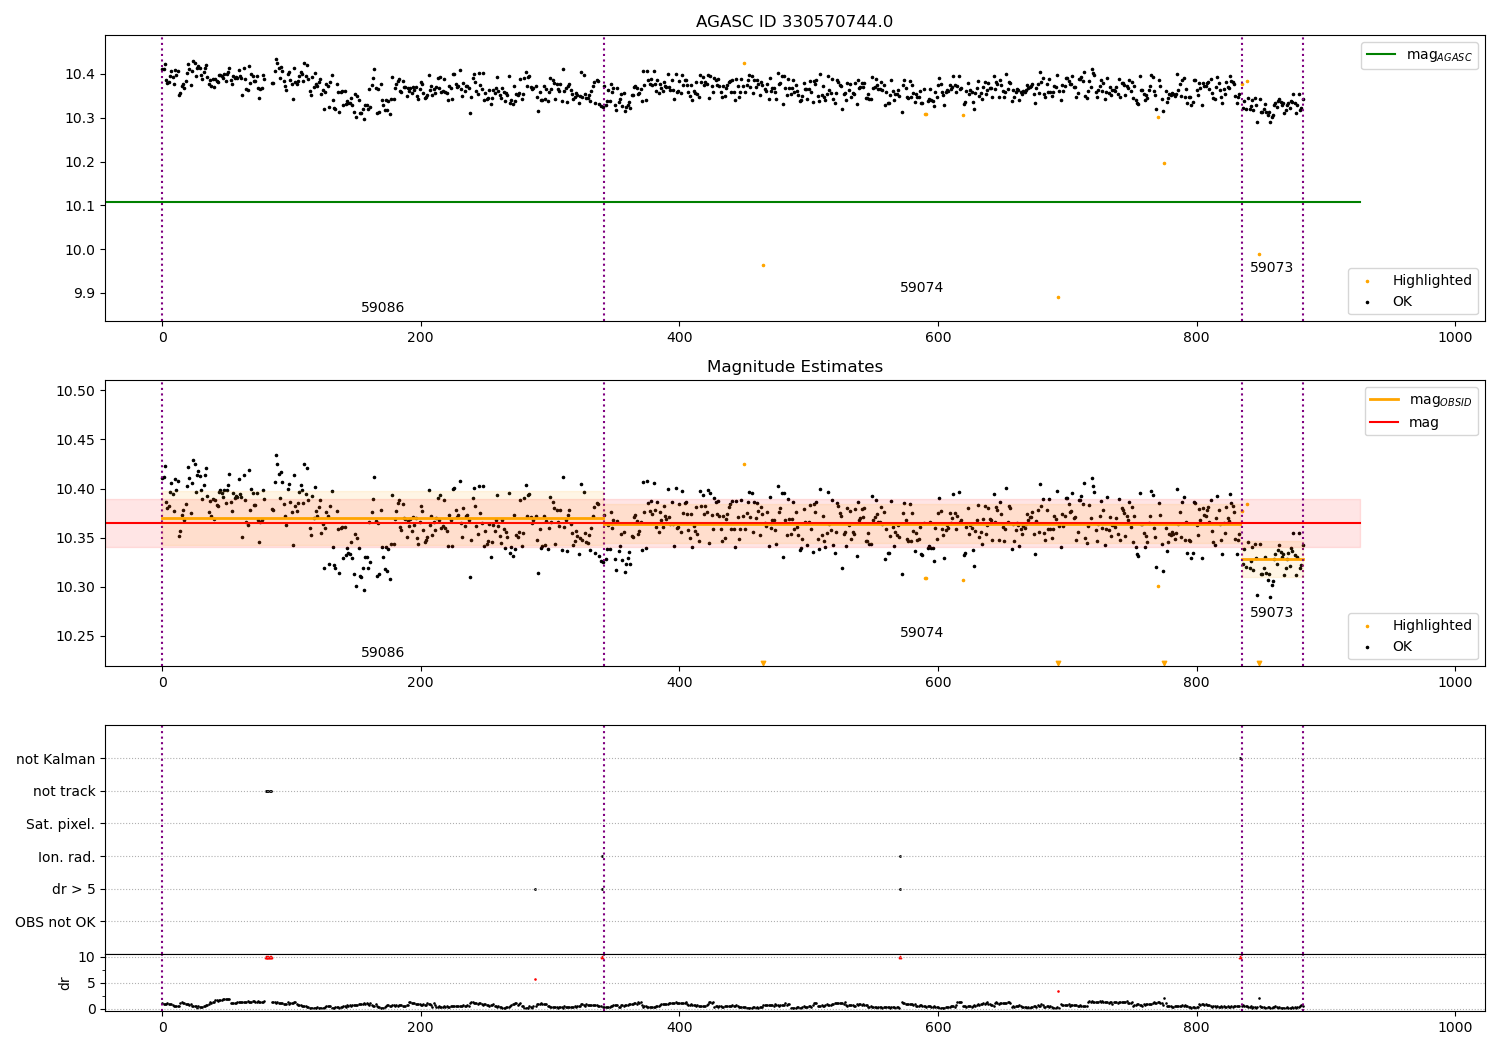The height and width of the screenshot is (1050, 1500).
Task: Click the '200' x-axis tick of the middle plot
Action: 420,683
